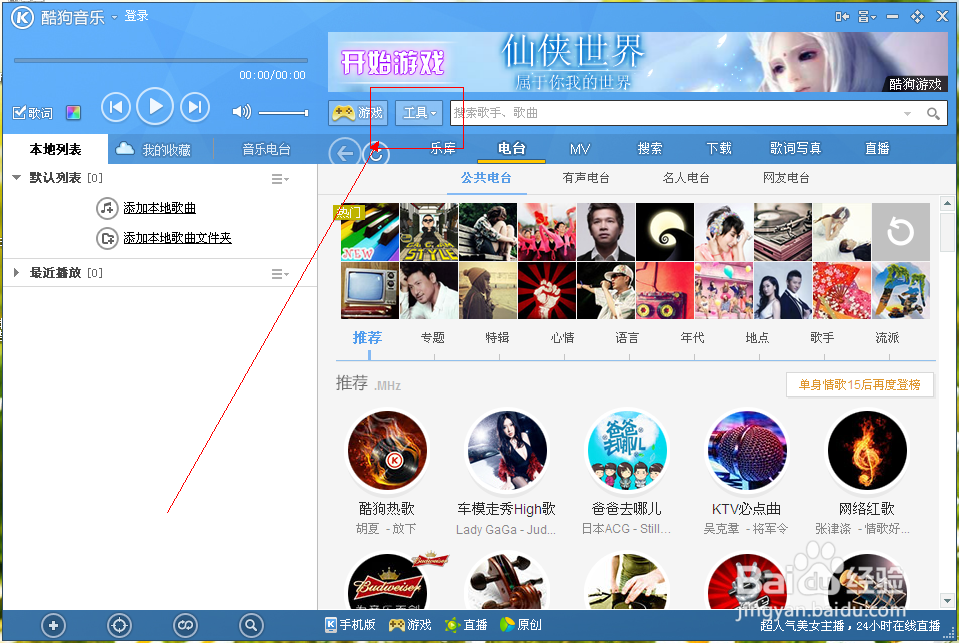This screenshot has width=959, height=643.
Task: Collapse the 默认列表 playlist
Action: 17,178
